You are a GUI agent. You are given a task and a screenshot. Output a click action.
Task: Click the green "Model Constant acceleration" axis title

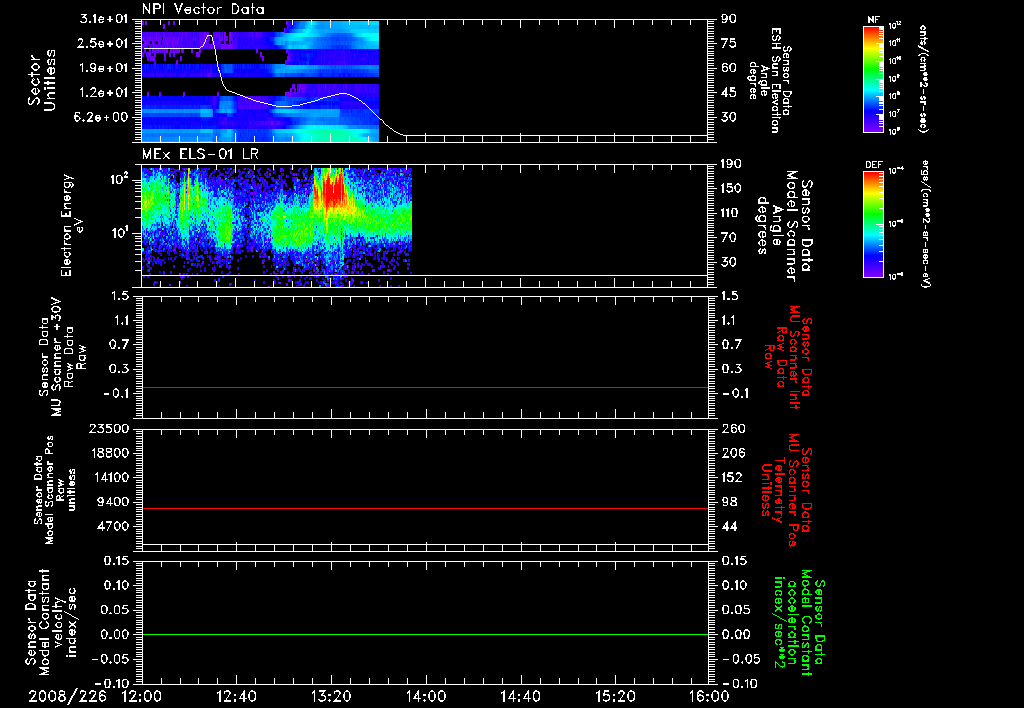[800, 623]
